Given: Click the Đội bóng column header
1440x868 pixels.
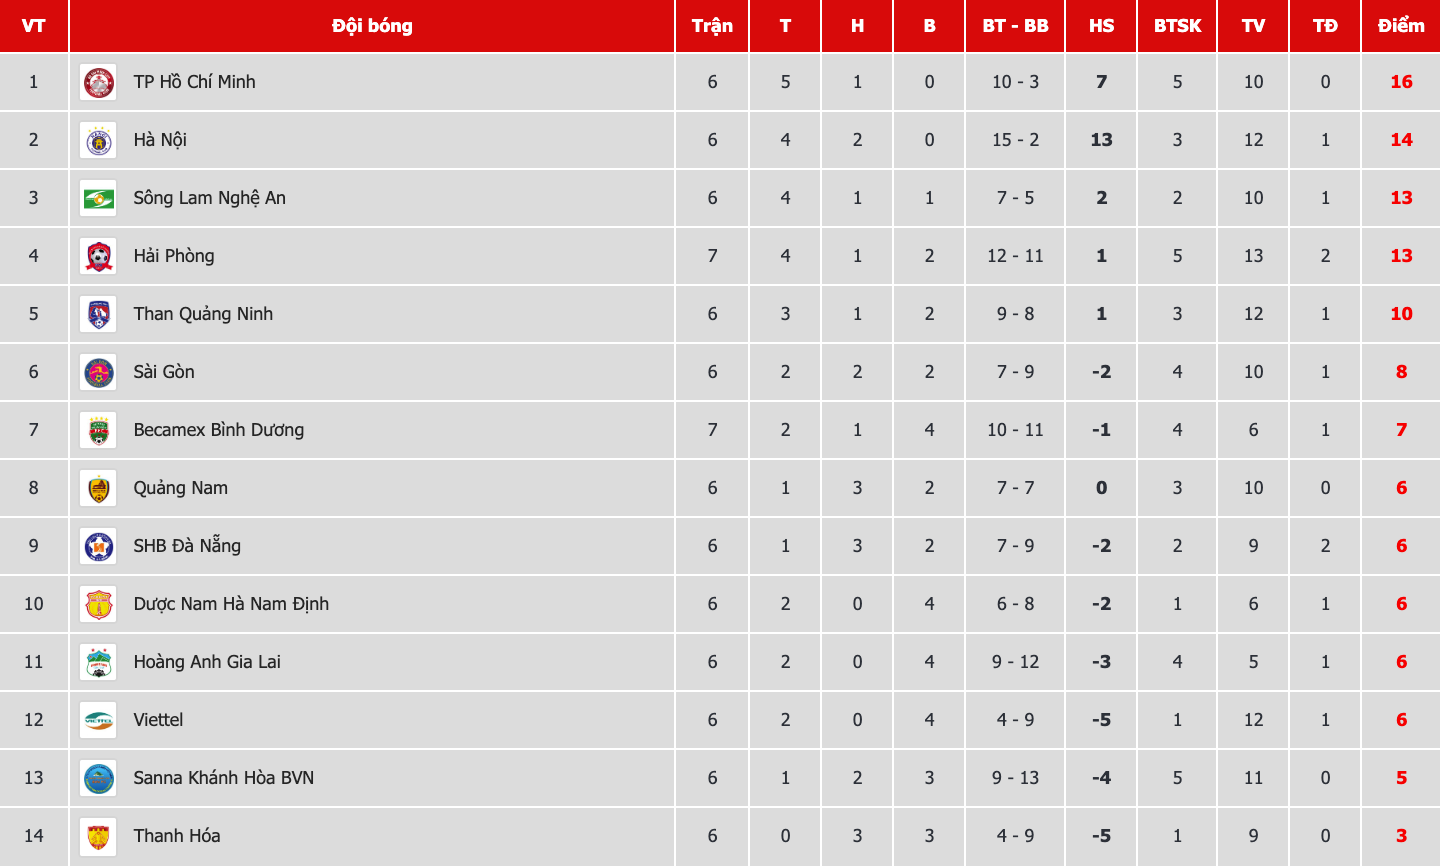Looking at the screenshot, I should [372, 26].
